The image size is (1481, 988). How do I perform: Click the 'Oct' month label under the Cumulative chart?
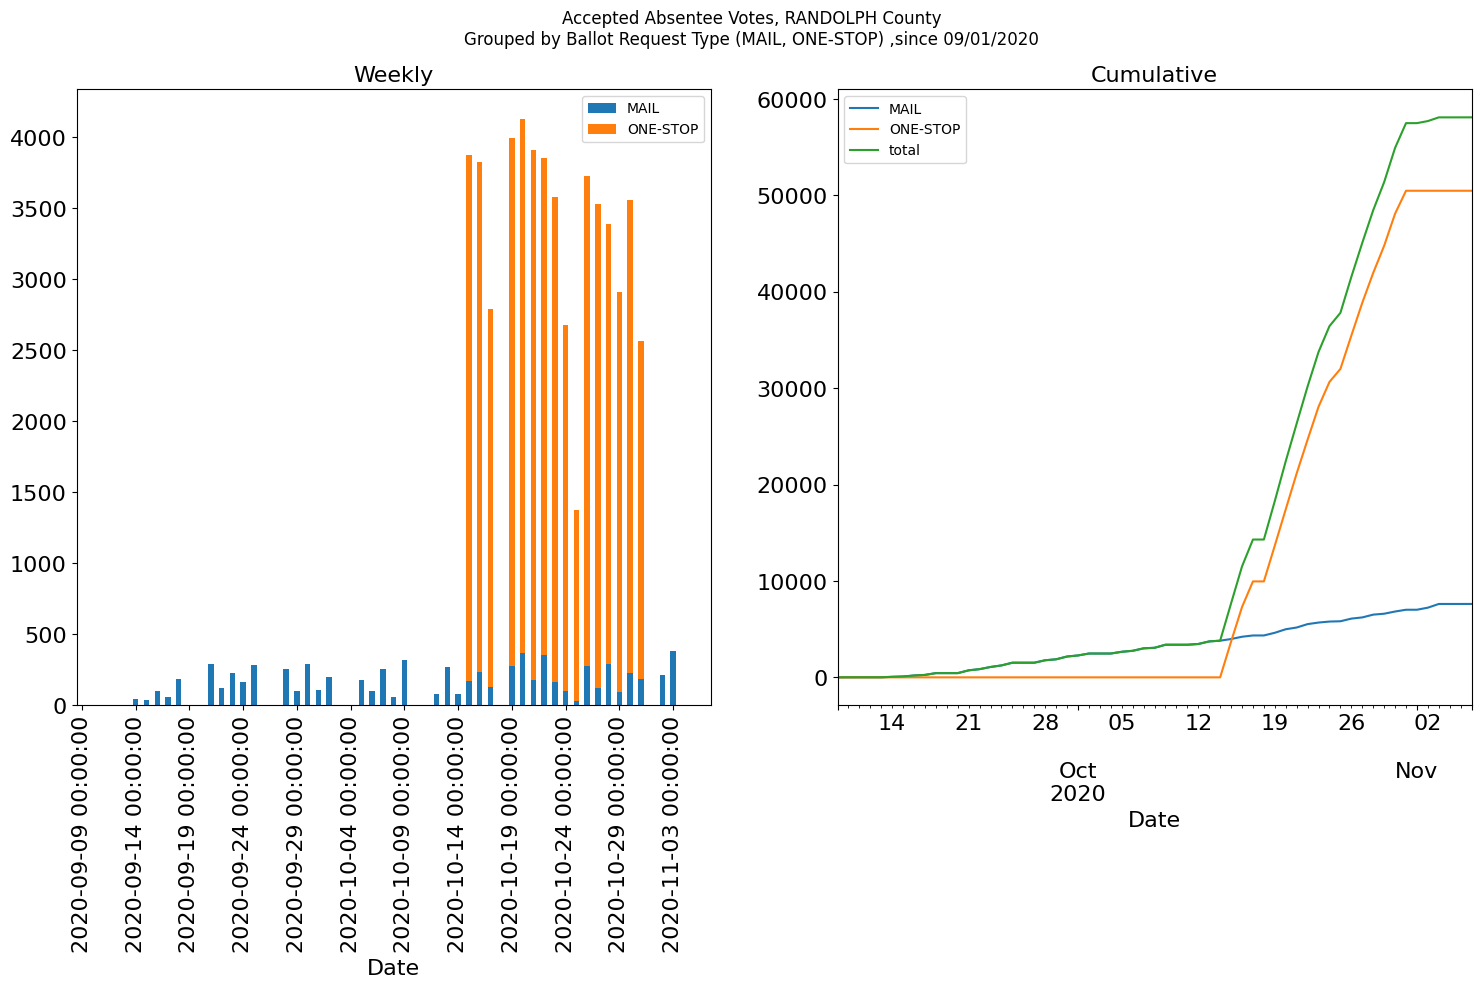point(1078,771)
